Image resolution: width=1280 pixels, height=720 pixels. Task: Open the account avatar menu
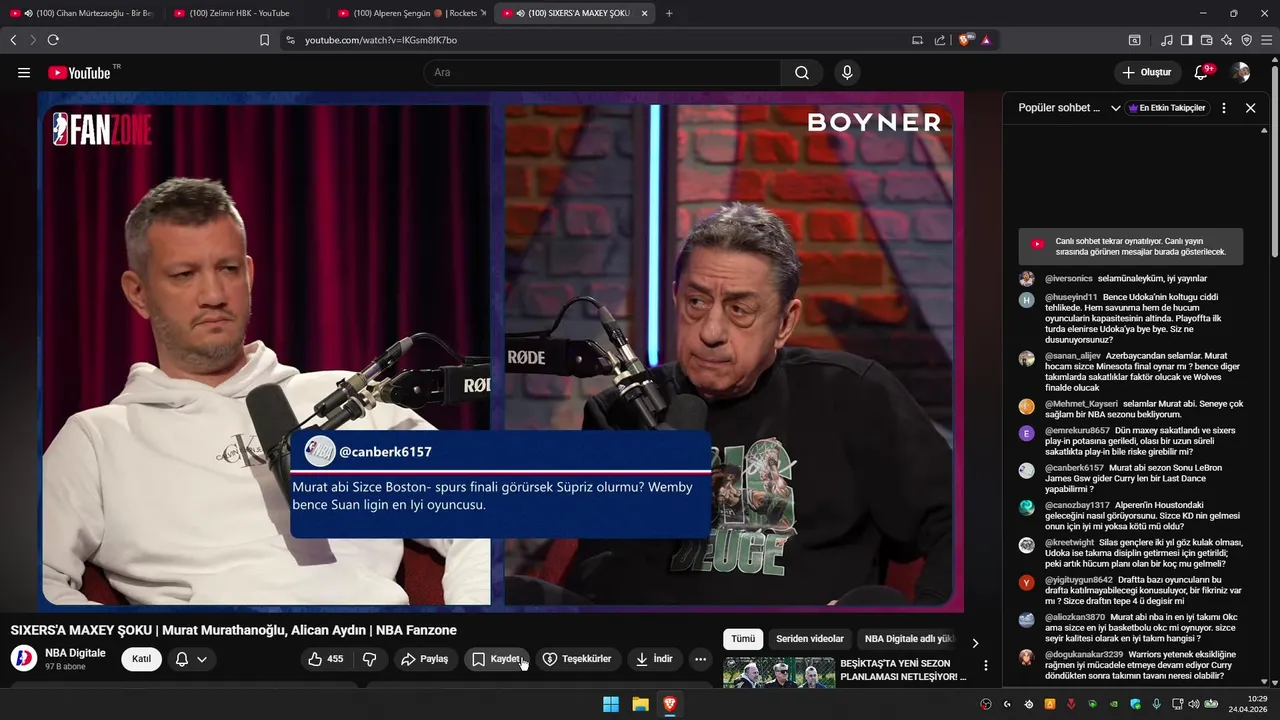(x=1241, y=72)
